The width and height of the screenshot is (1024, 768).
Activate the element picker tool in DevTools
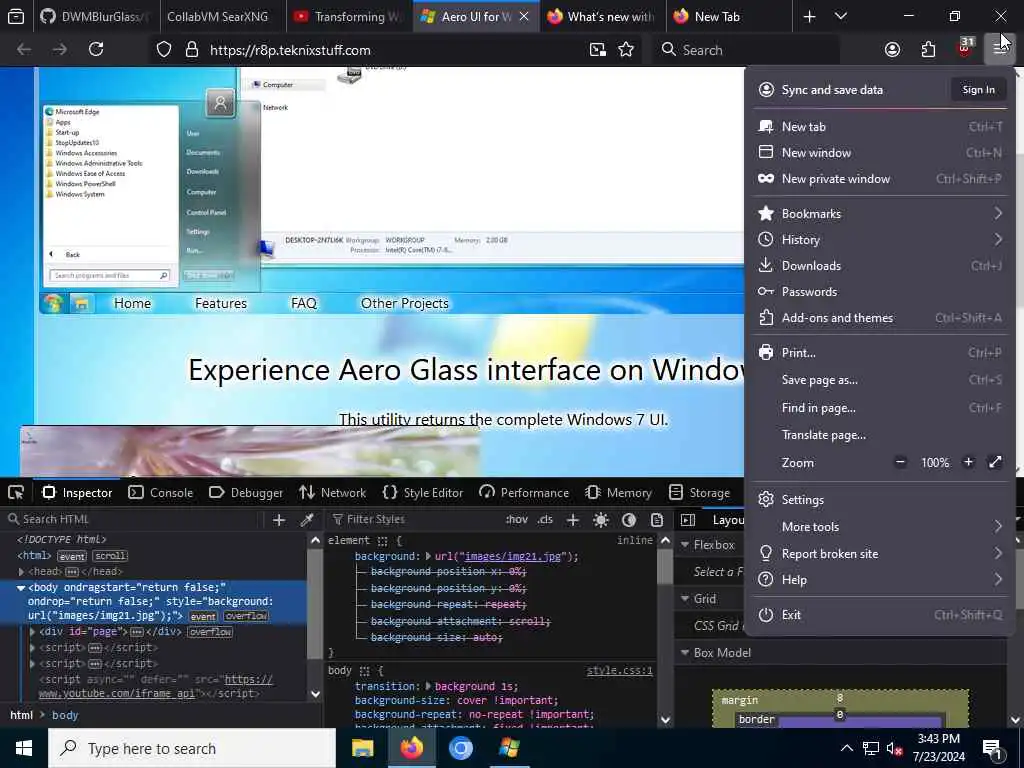16,493
